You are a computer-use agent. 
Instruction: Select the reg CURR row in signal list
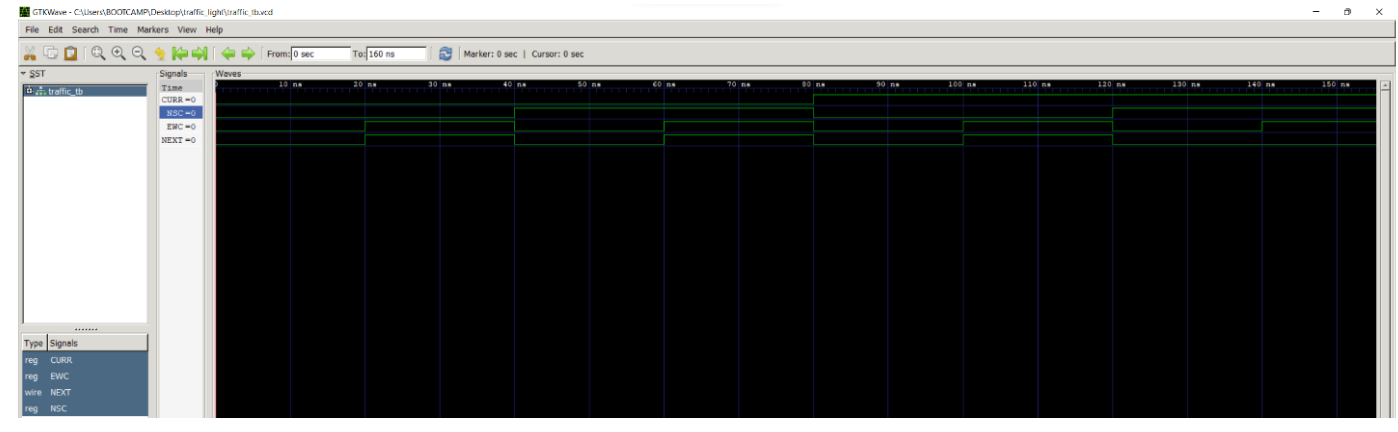[85, 360]
